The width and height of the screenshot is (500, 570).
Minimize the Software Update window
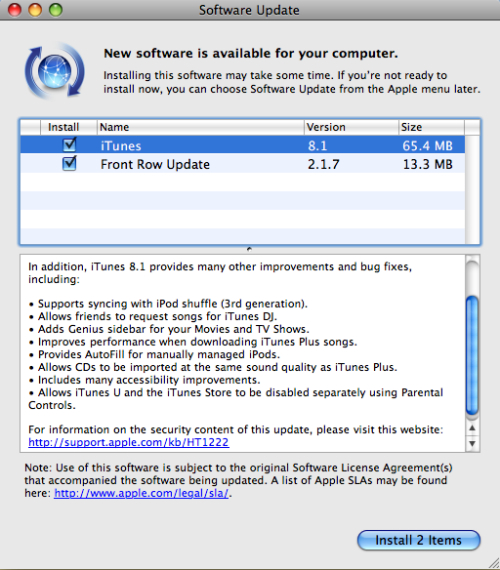[x=35, y=10]
